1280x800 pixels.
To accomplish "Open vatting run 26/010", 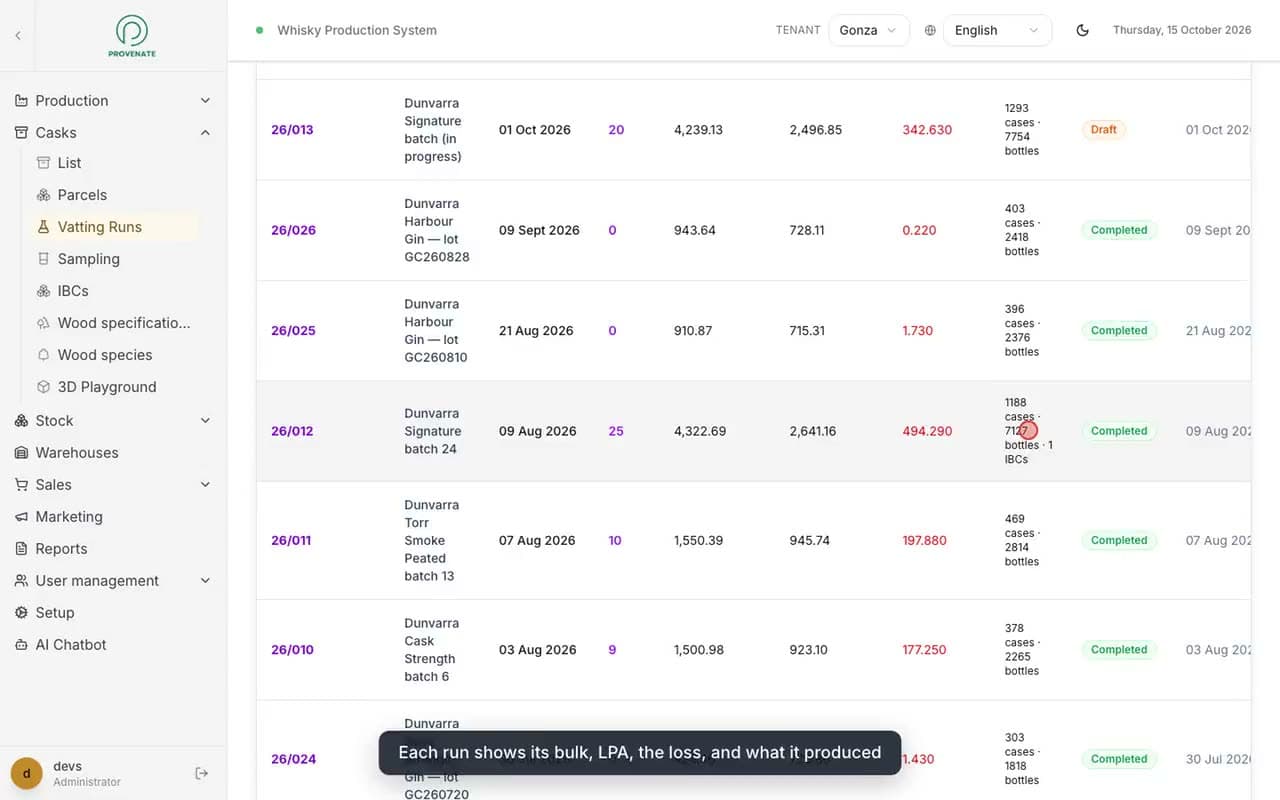I will pos(292,650).
